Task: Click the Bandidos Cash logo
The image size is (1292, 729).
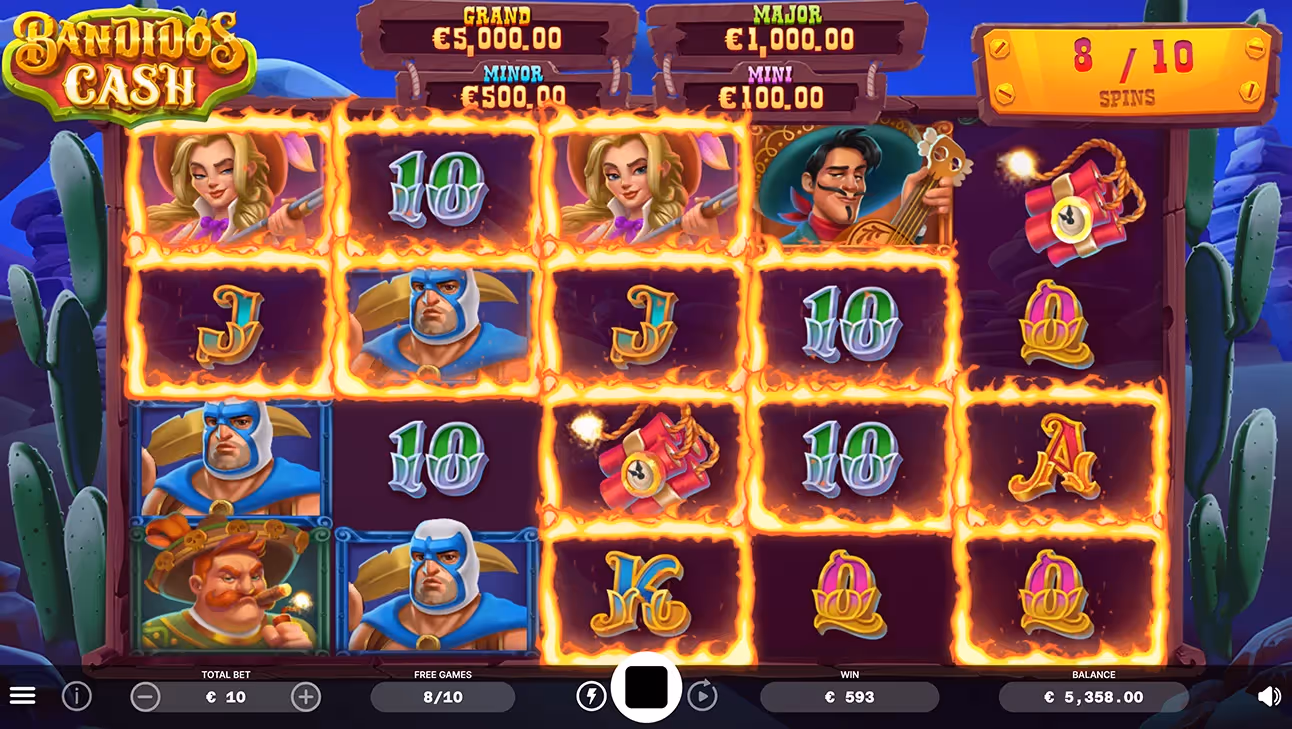Action: pos(128,60)
